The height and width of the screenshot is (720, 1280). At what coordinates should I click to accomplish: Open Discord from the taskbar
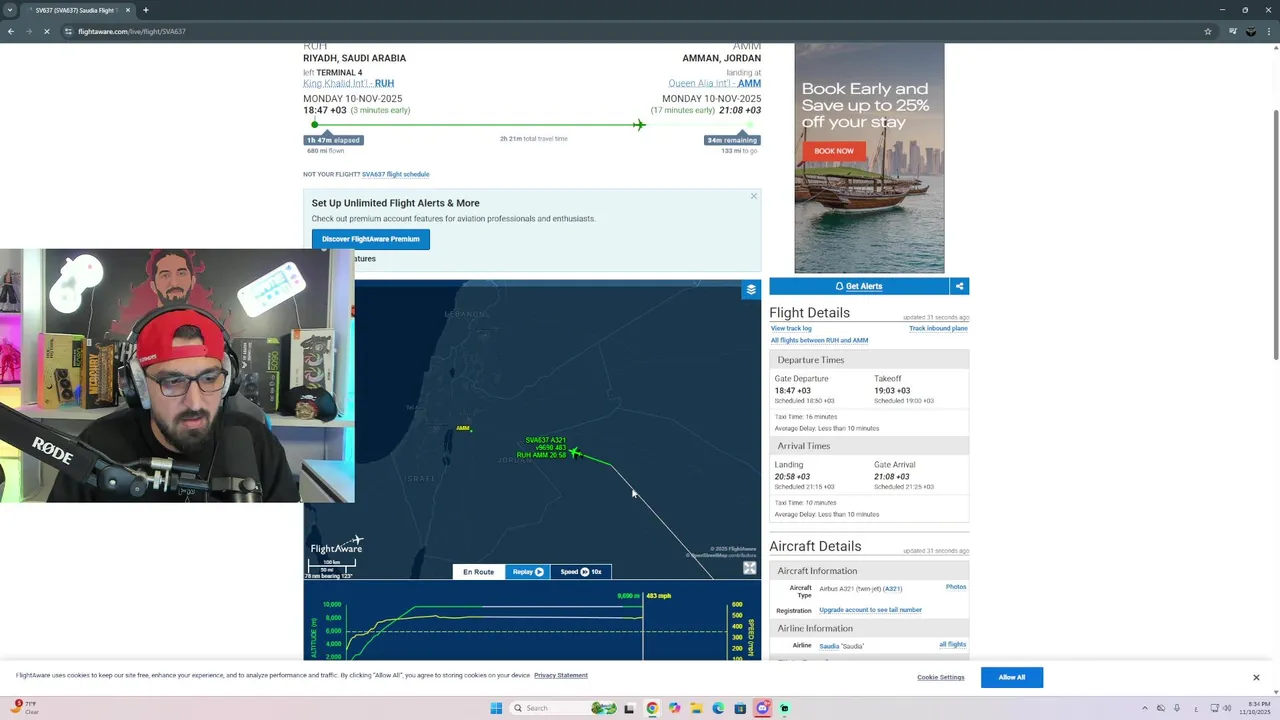pos(762,708)
